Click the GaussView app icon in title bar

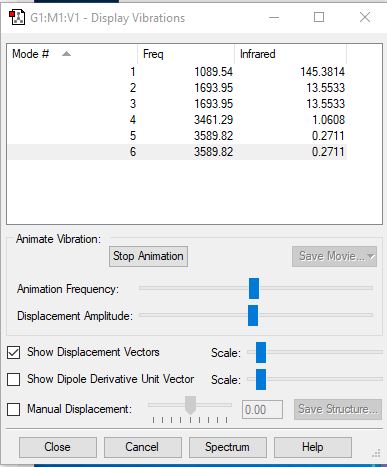pos(17,17)
